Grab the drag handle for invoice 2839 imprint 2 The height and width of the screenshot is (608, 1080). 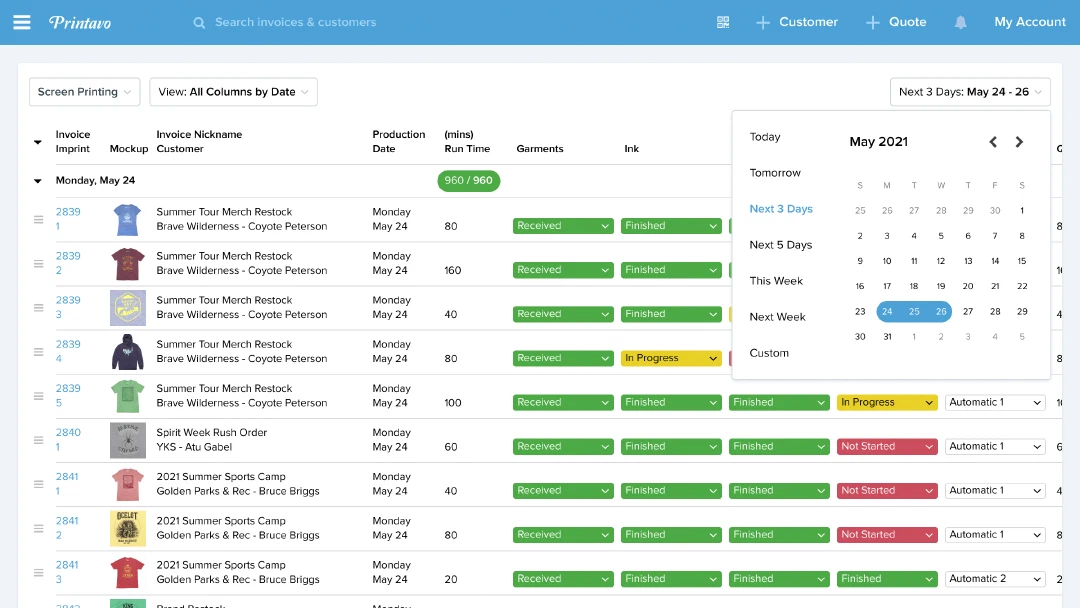pos(39,264)
